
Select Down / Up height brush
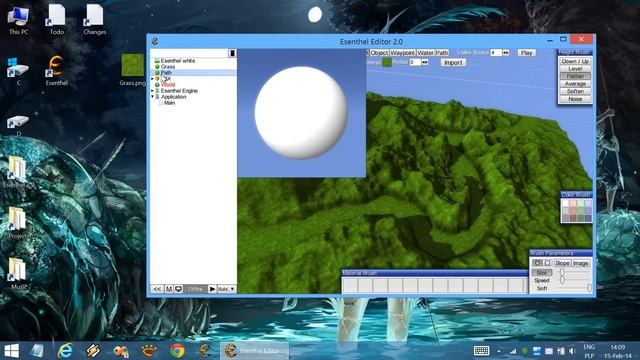[x=575, y=61]
